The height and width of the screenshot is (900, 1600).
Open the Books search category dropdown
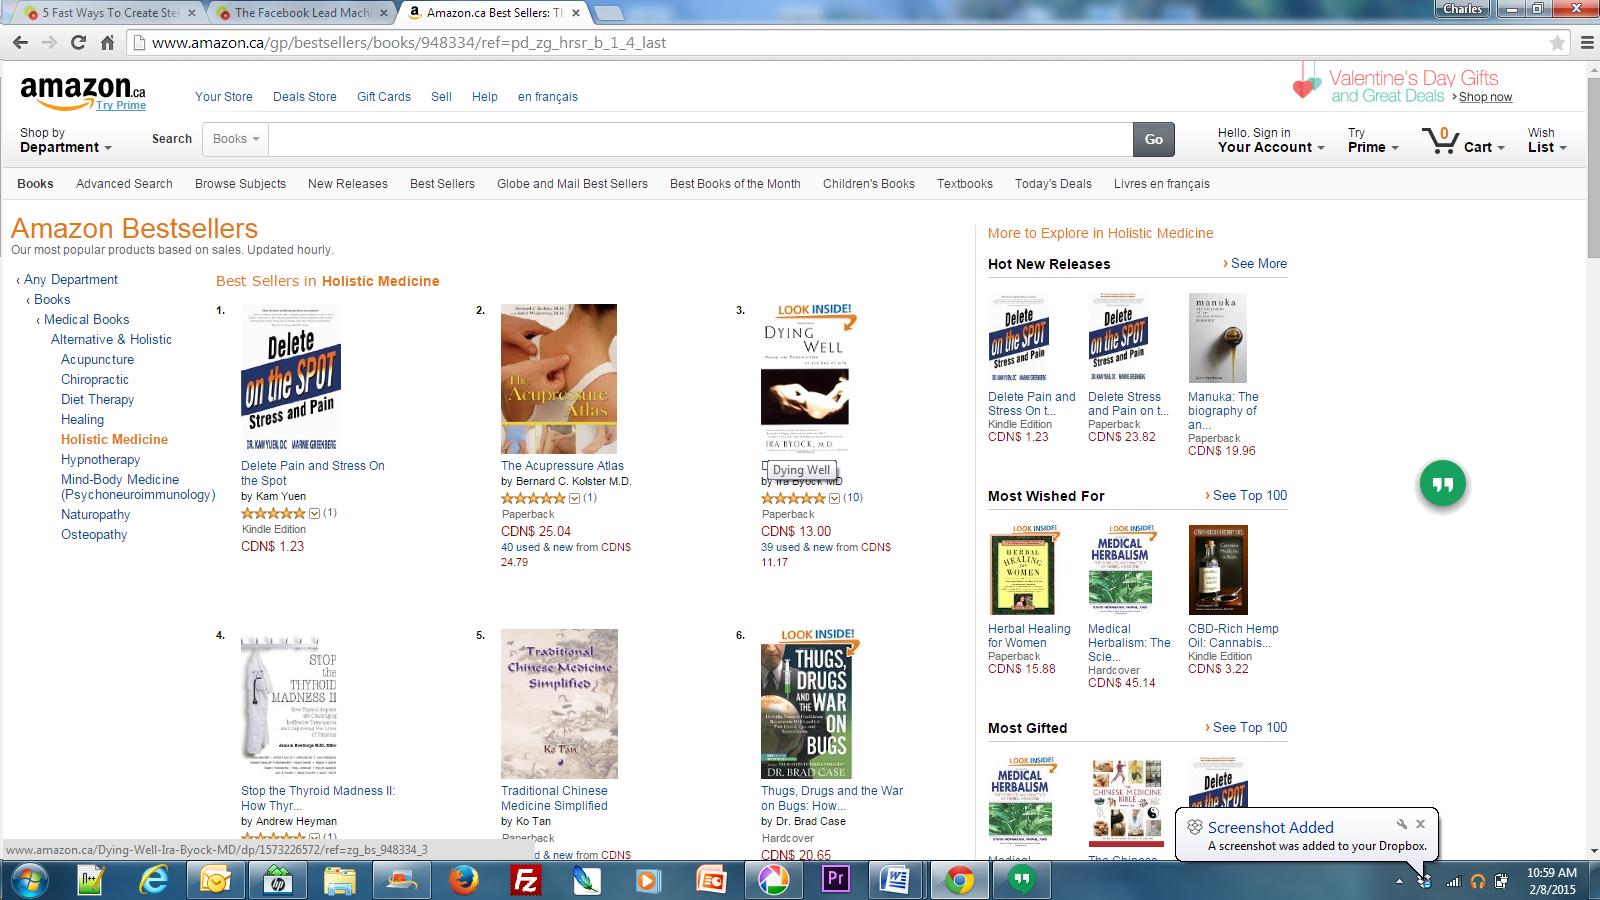click(x=236, y=139)
